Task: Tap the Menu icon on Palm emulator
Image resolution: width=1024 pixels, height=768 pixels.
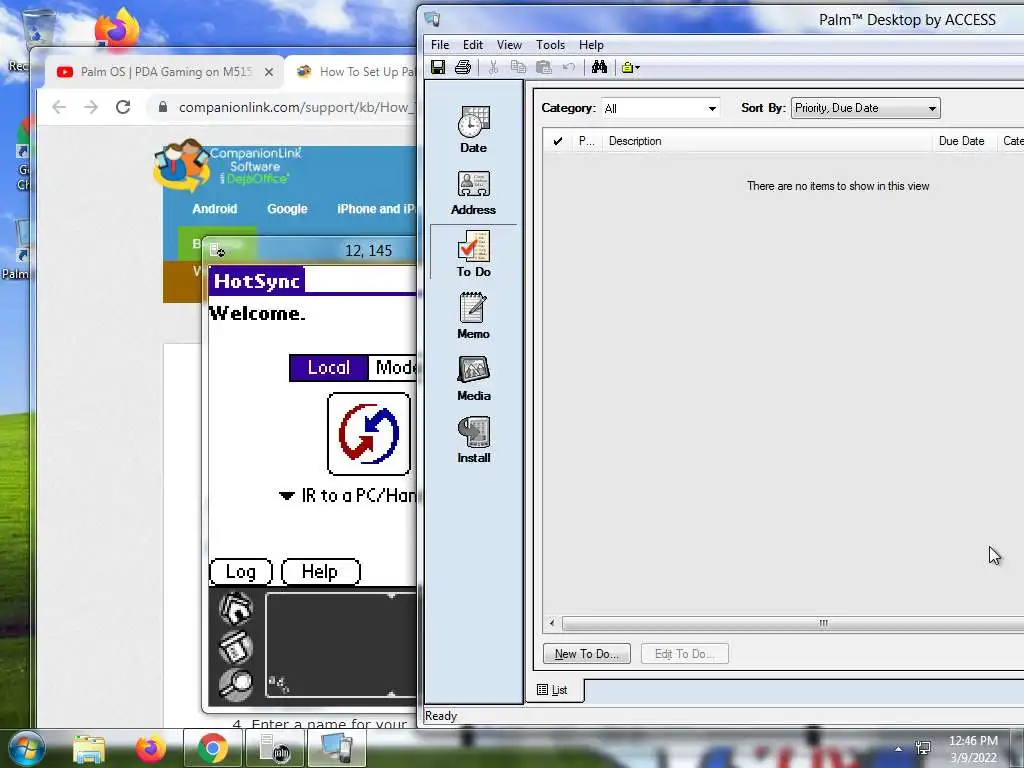Action: coord(236,647)
